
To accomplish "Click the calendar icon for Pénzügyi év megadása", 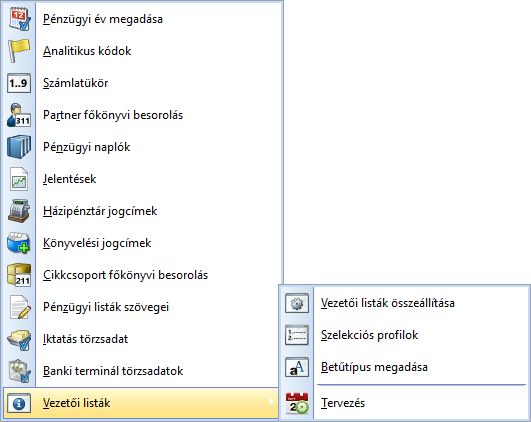I will (x=19, y=19).
